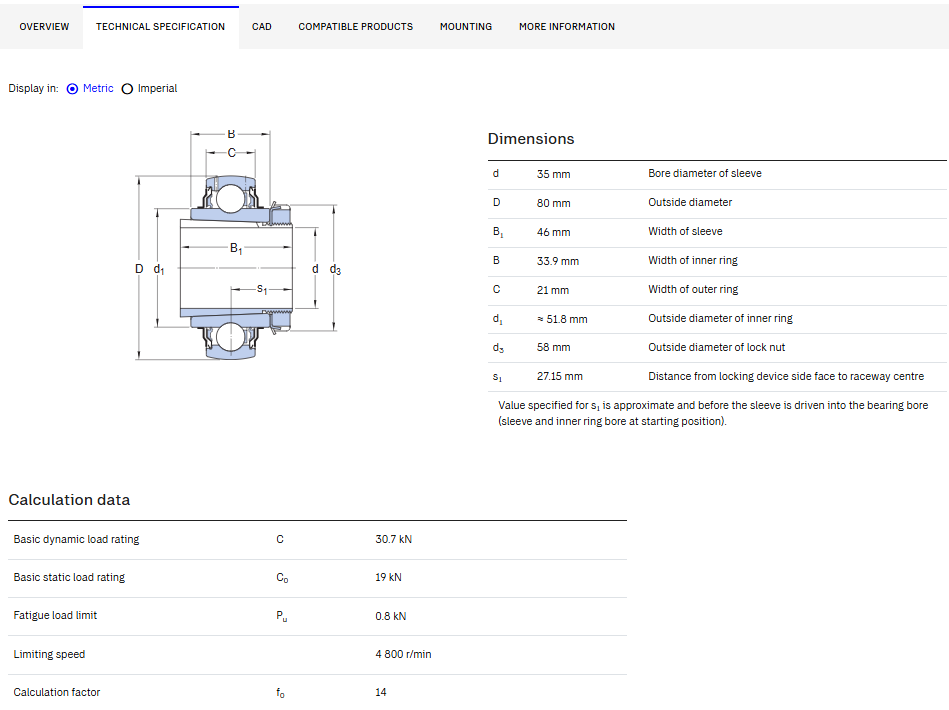Open the Overview tab
This screenshot has width=949, height=710.
44,27
